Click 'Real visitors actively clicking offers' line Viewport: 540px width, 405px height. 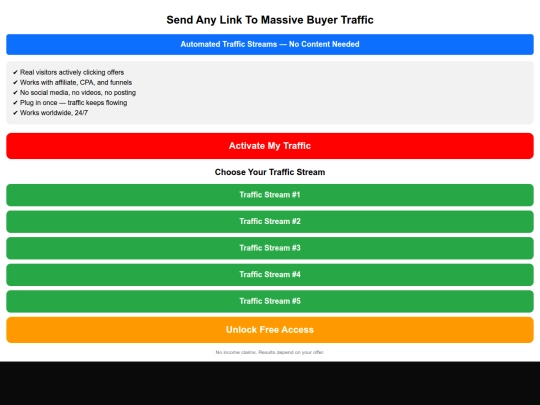pyautogui.click(x=68, y=72)
